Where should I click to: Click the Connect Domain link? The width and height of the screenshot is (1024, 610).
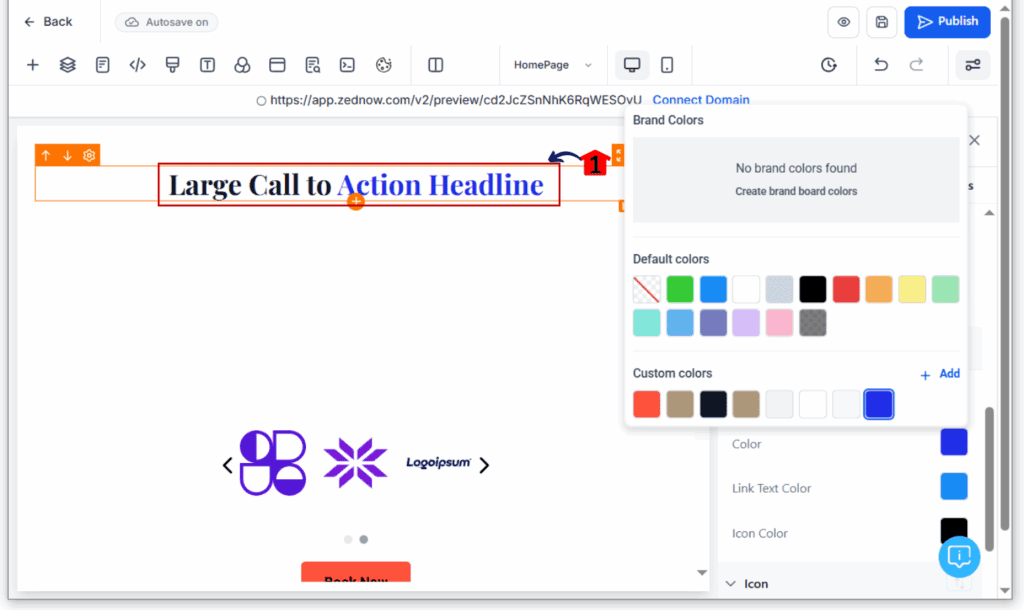701,100
